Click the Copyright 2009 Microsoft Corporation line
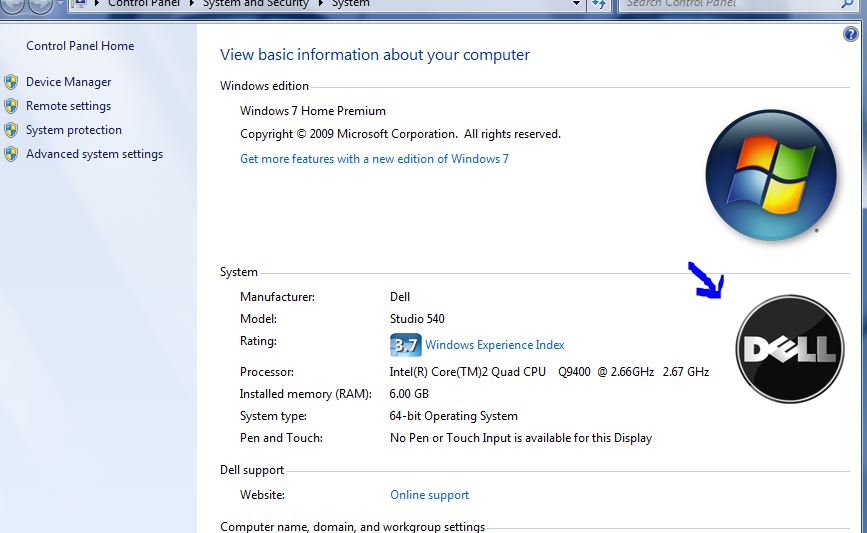867x533 pixels. pos(400,134)
